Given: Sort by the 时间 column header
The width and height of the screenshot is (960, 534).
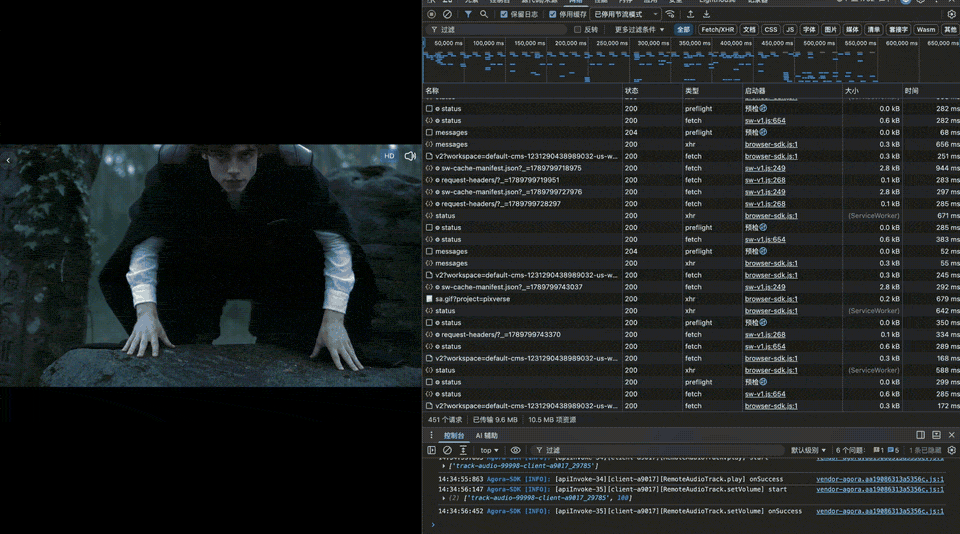Looking at the screenshot, I should (931, 91).
